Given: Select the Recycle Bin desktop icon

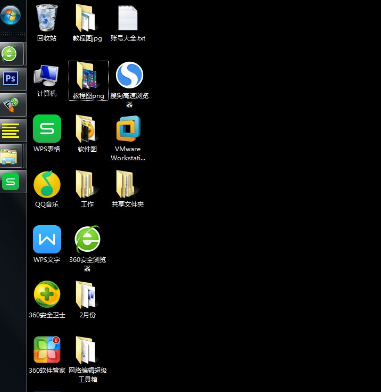Looking at the screenshot, I should [47, 23].
